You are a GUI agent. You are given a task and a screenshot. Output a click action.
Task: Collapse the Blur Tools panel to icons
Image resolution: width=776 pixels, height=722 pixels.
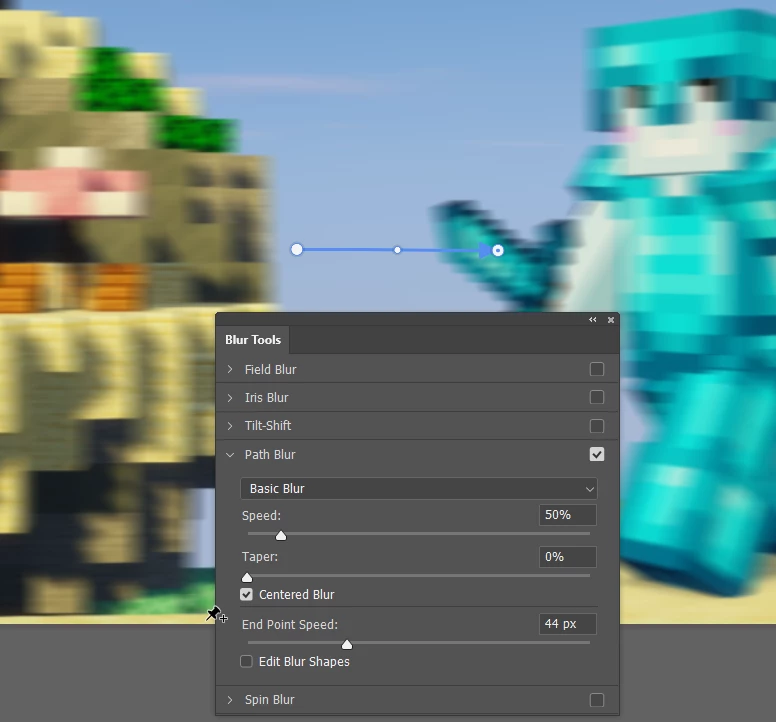(592, 320)
